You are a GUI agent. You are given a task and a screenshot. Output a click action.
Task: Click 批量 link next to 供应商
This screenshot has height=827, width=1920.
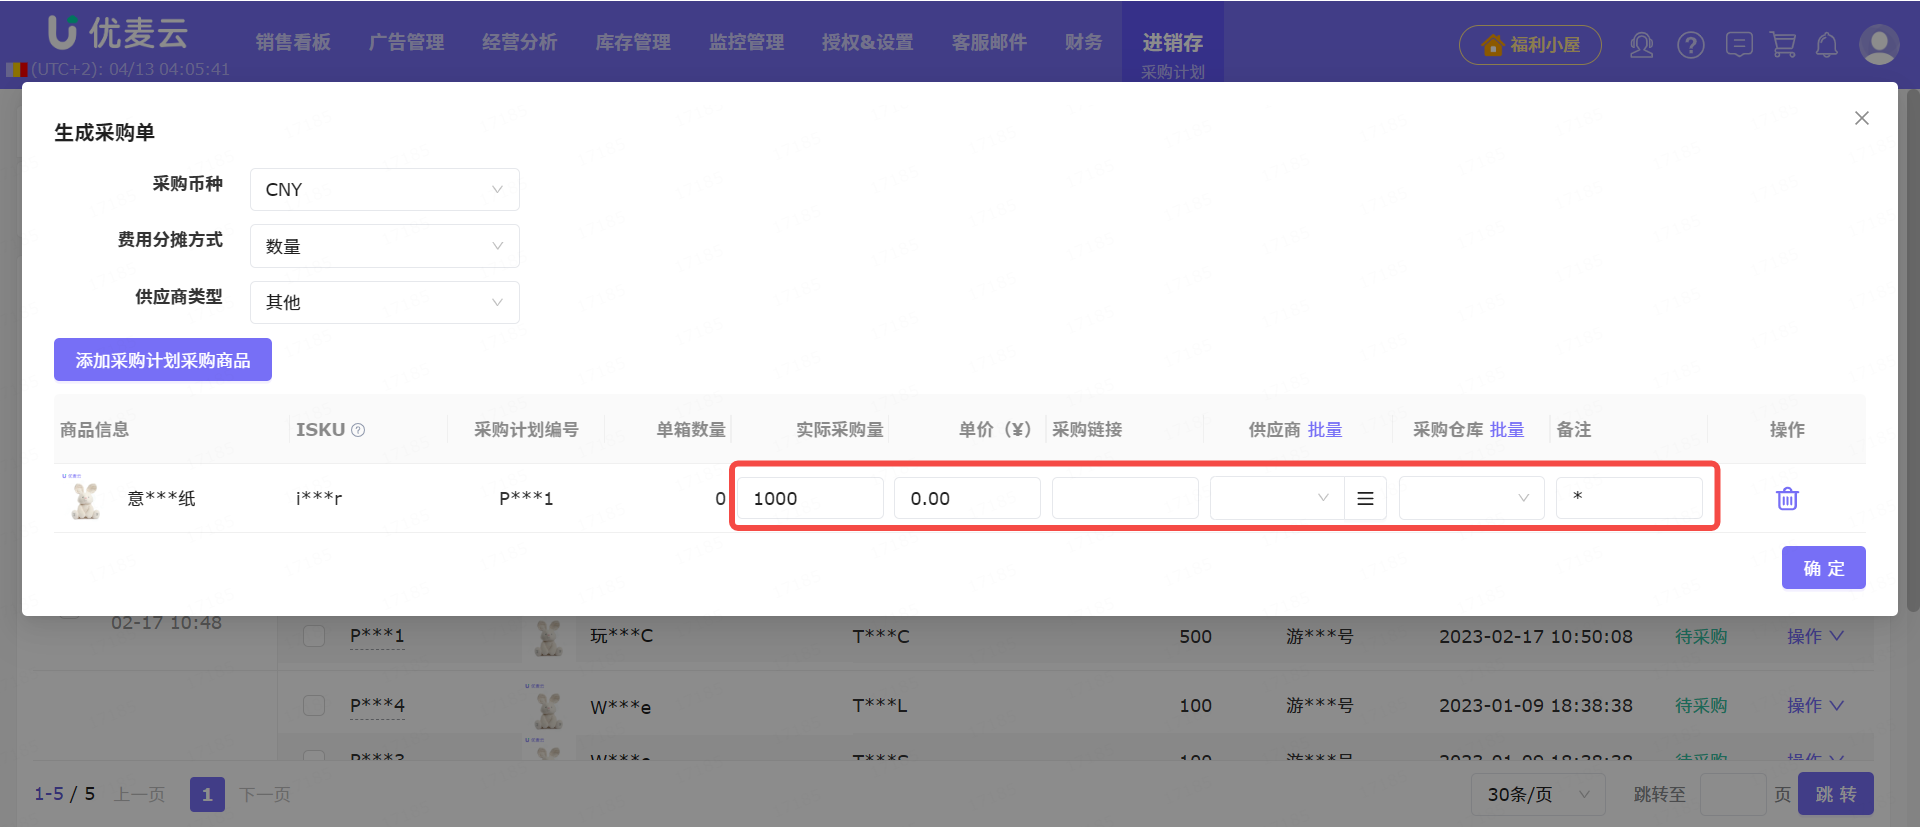click(1325, 430)
